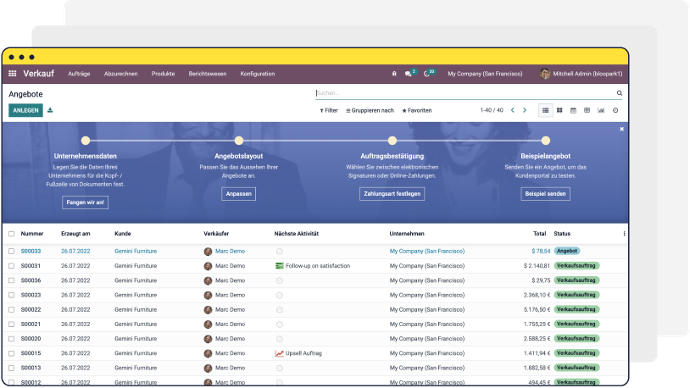
Task: Open Mitchell Admin user menu
Action: tap(581, 74)
